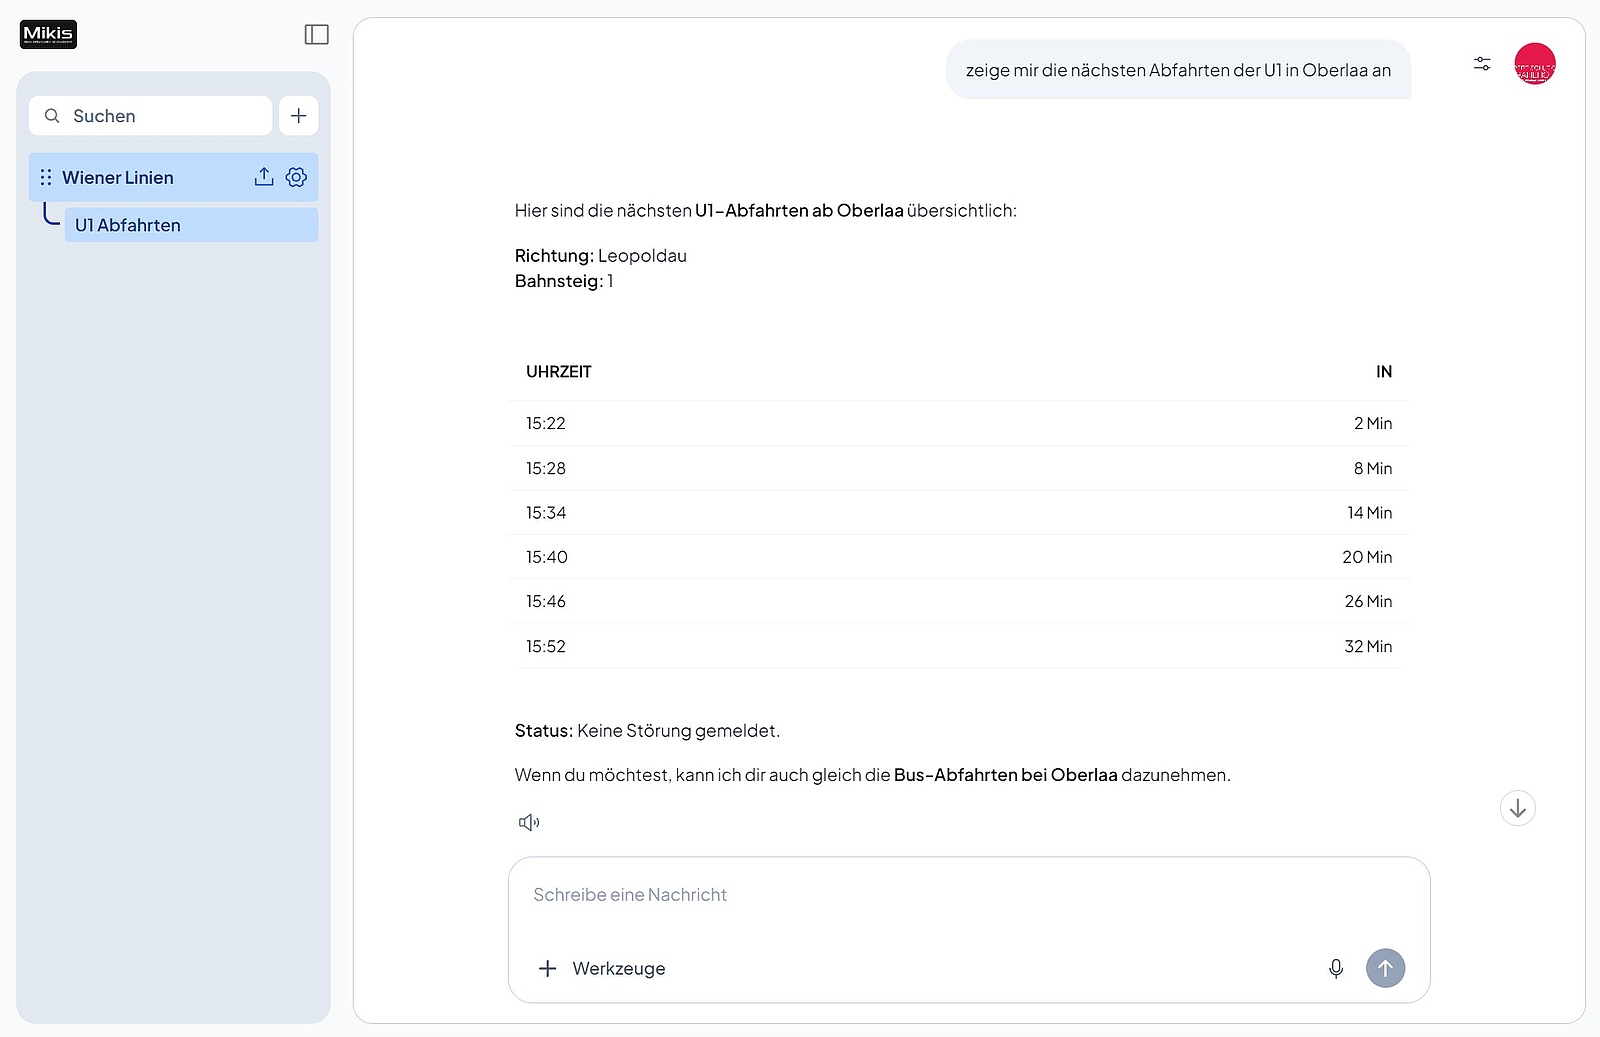
Task: Open the user profile avatar menu
Action: [x=1534, y=64]
